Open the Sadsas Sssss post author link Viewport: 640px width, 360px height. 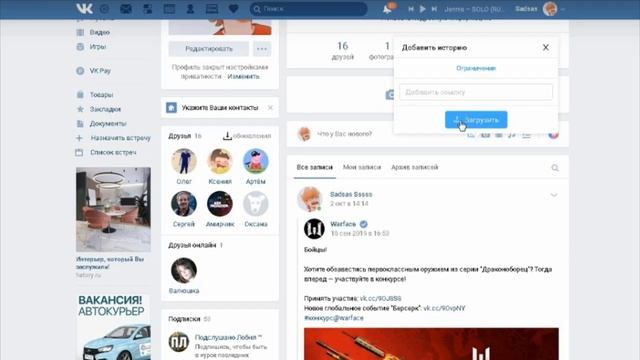click(351, 194)
